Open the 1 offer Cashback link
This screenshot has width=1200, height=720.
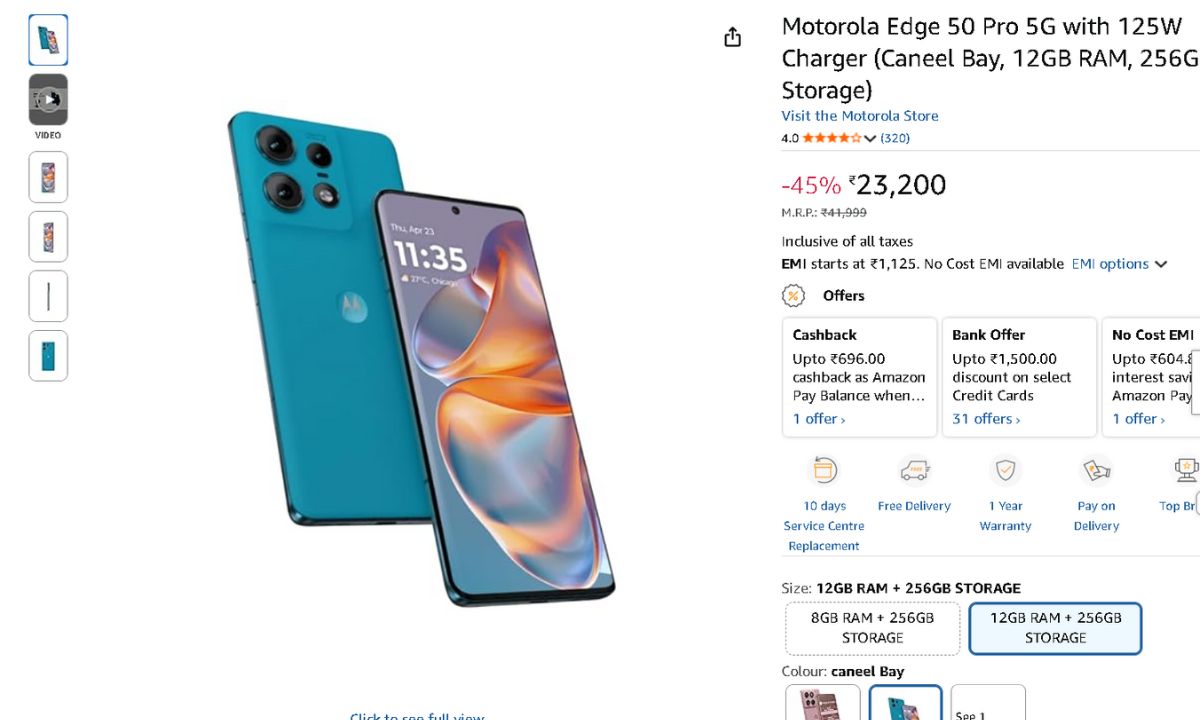coord(819,419)
